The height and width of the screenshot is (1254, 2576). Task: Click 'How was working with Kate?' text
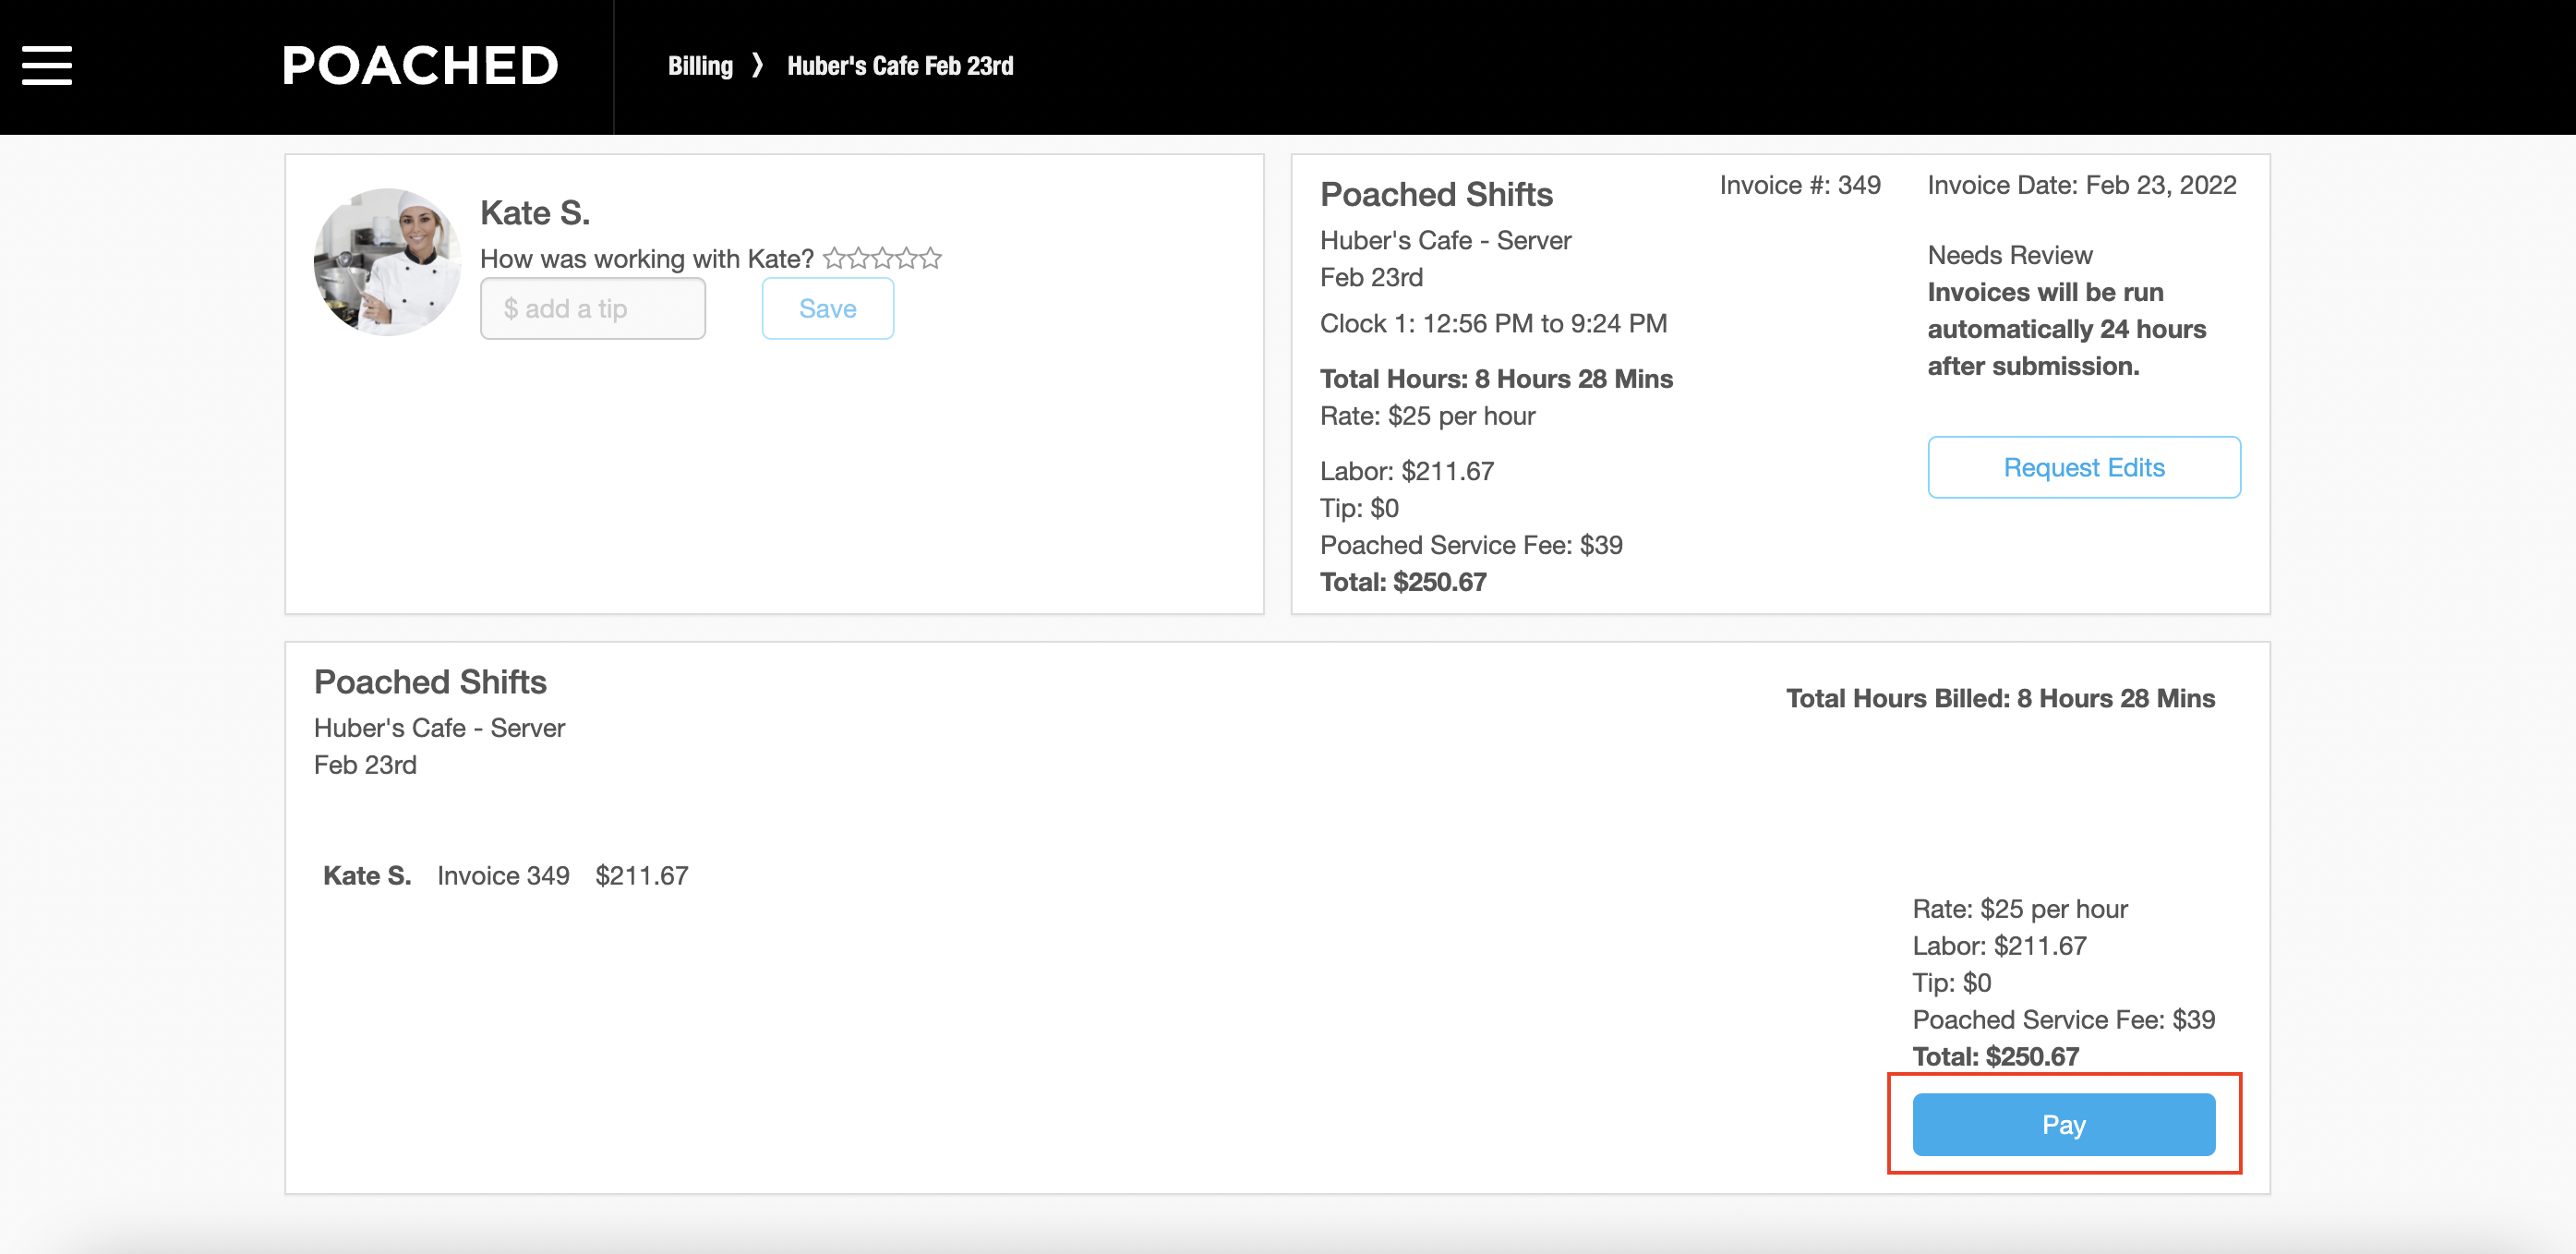(647, 259)
